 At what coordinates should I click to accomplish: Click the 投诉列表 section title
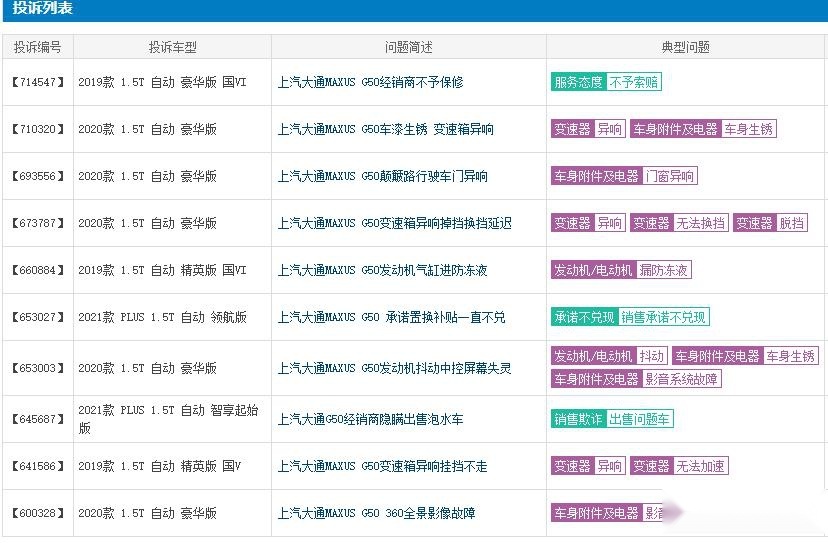pos(42,7)
